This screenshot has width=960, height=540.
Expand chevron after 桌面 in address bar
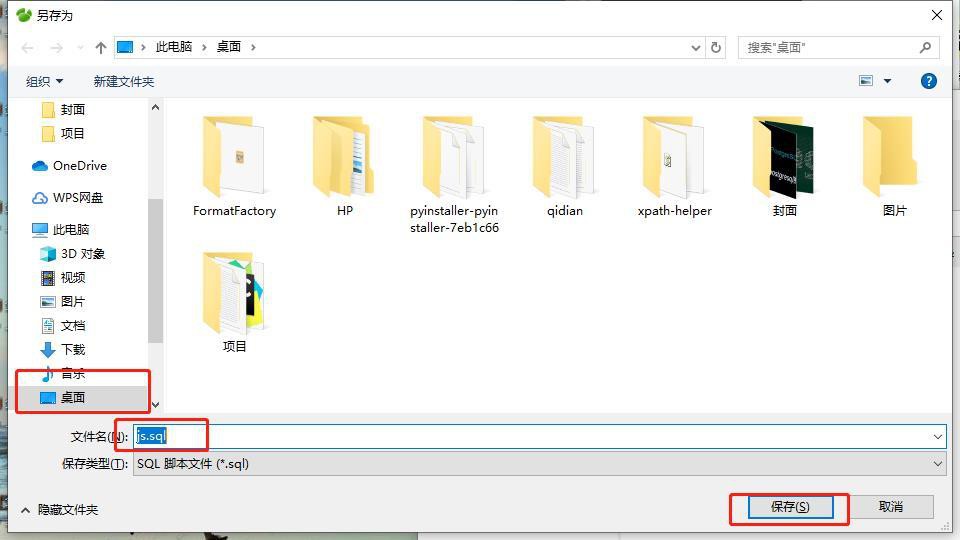point(253,47)
